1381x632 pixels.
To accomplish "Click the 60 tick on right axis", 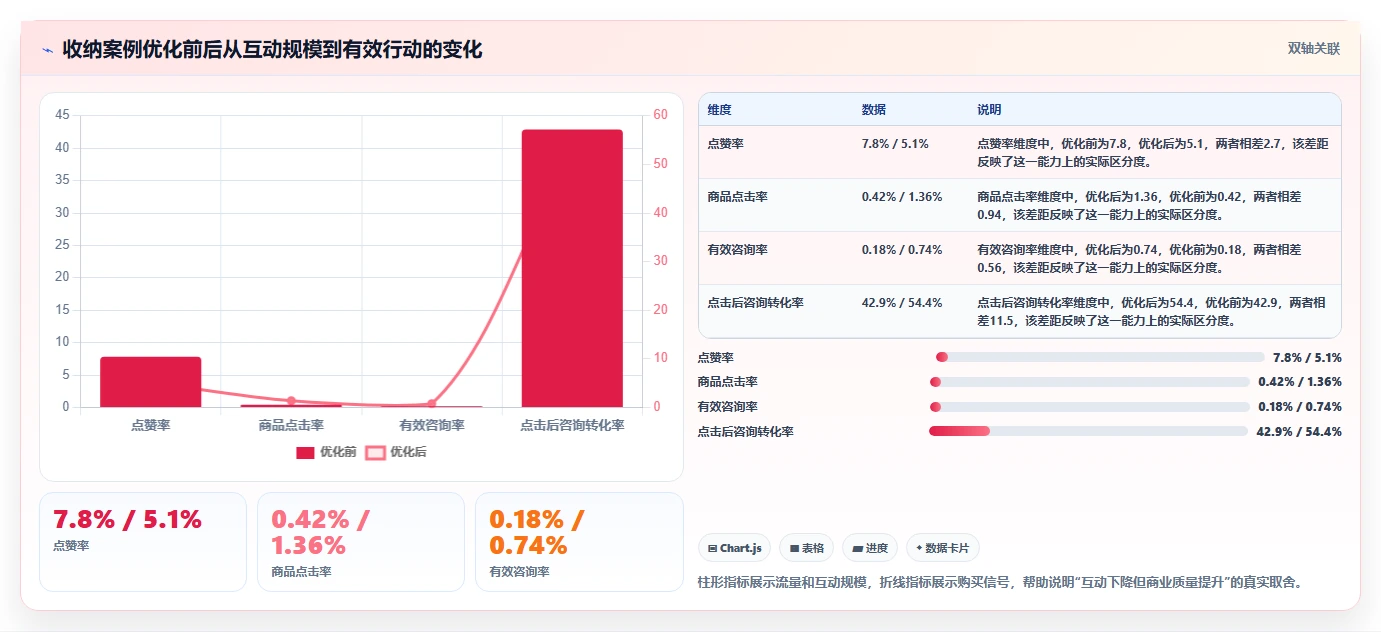I will [660, 115].
